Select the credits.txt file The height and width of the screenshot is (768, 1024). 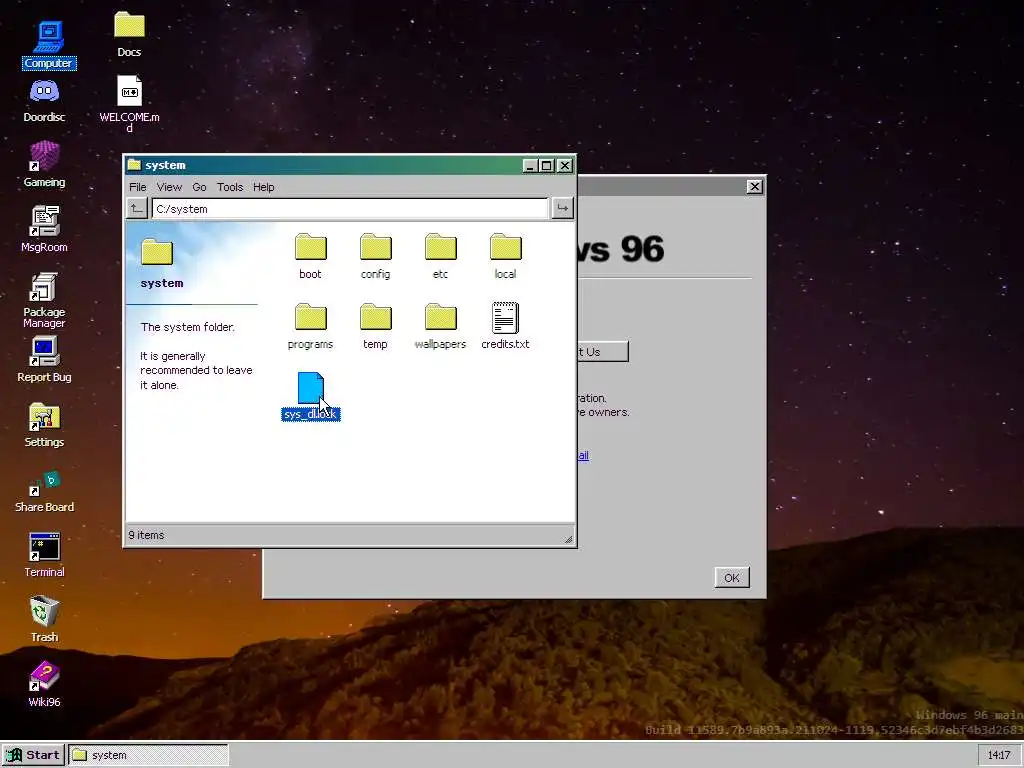[505, 326]
